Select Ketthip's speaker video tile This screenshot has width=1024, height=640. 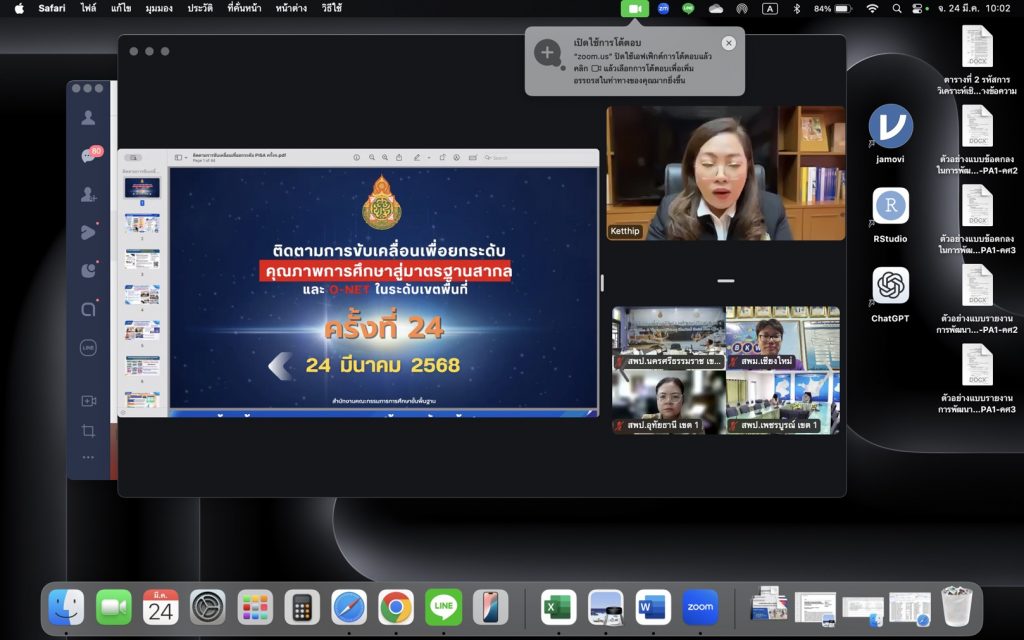726,174
